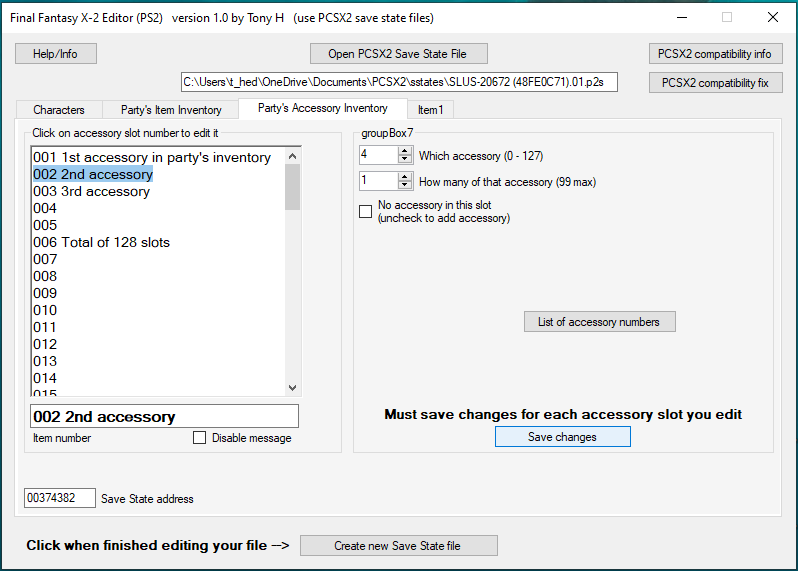Select slot '010' in accessory list

coord(45,311)
